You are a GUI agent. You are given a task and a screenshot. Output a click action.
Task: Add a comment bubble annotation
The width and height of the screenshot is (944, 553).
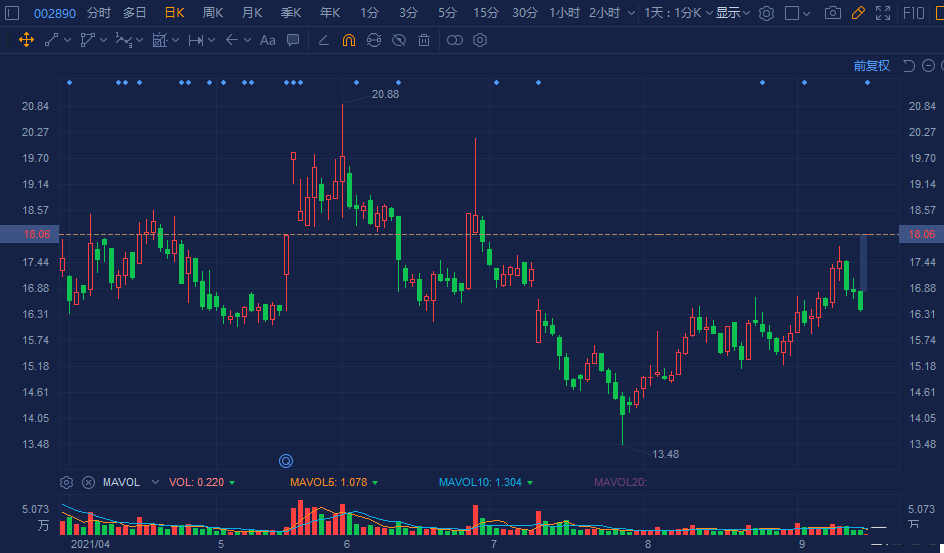point(293,40)
